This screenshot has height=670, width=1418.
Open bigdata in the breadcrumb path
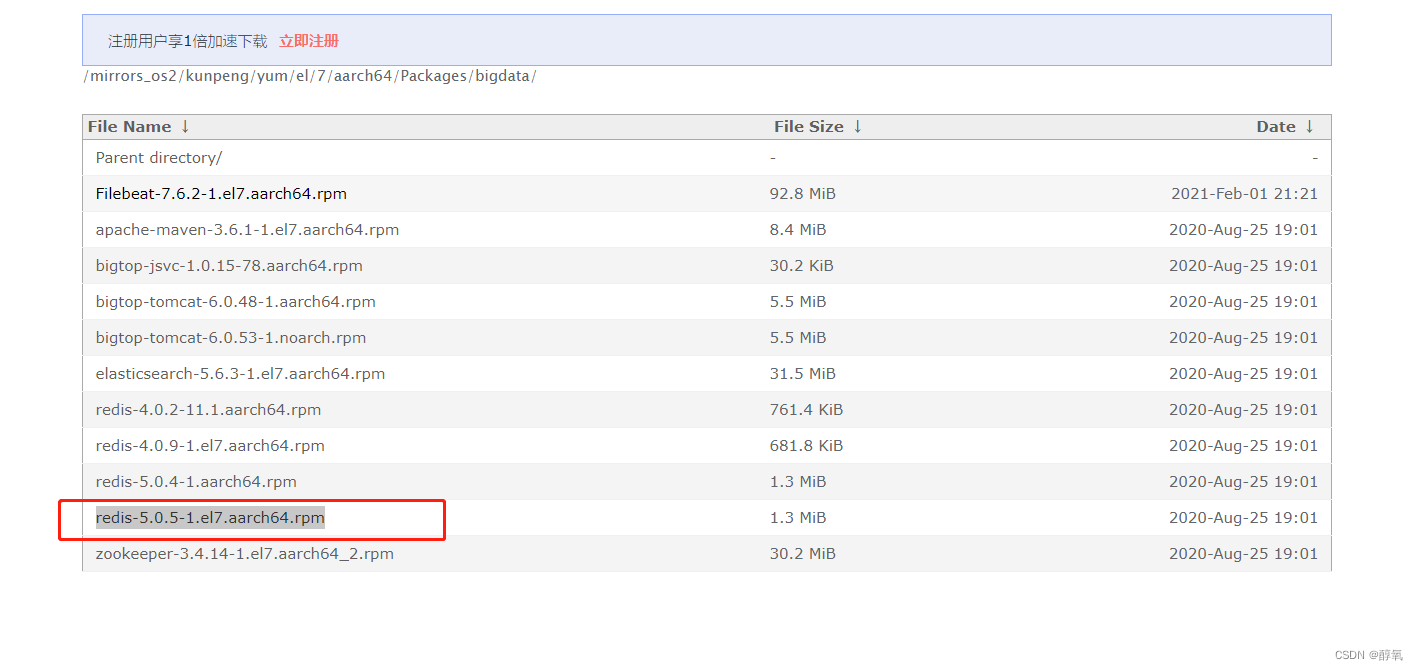click(502, 76)
